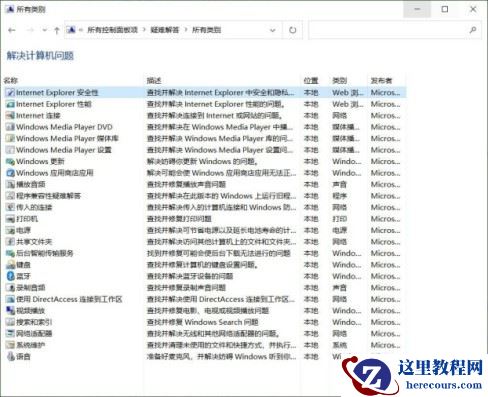488x397 pixels.
Task: Click the 视频播放 icon
Action: pos(11,311)
